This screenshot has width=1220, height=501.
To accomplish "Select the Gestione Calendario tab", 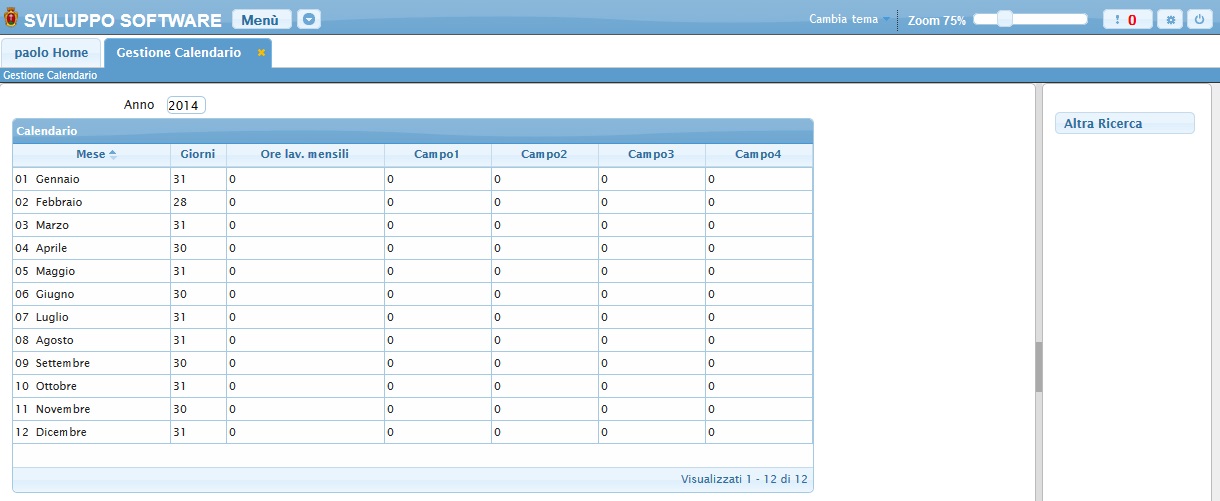I will pos(179,52).
